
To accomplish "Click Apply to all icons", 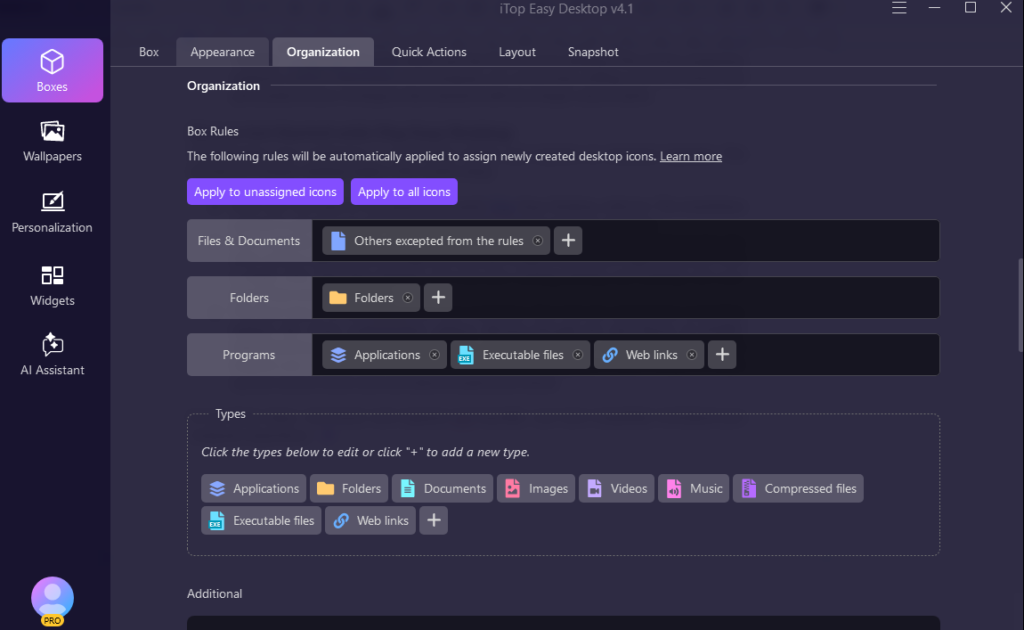I will coord(404,191).
